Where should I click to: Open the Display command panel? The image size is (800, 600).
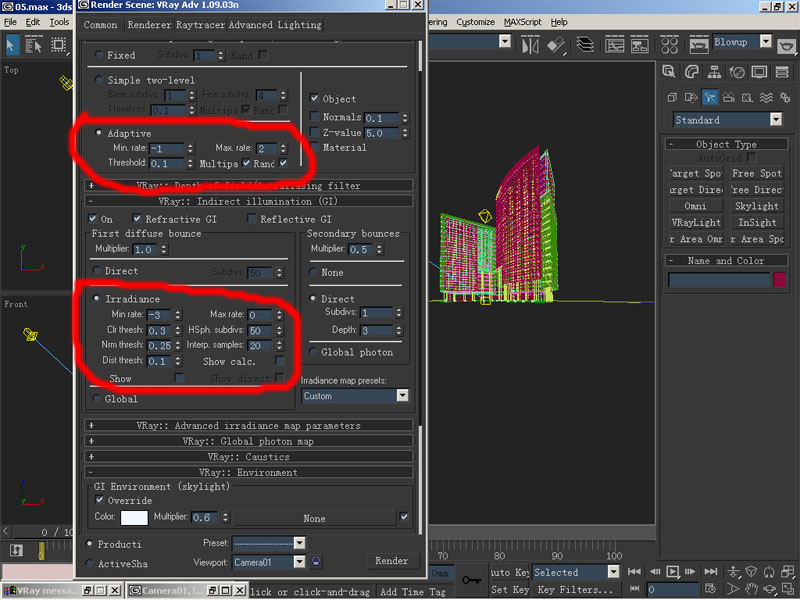pyautogui.click(x=759, y=72)
